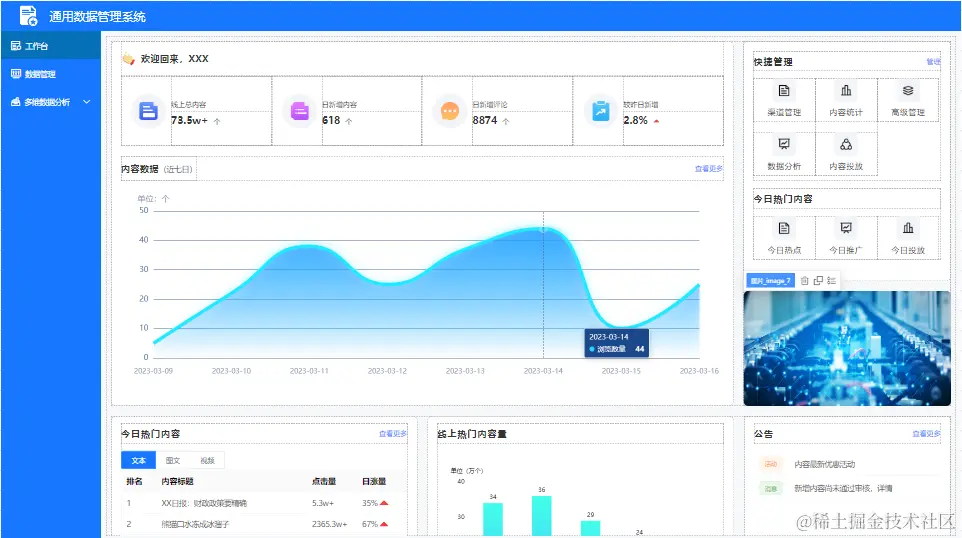Click the blue trend icon for 较昨日新增
Image resolution: width=962 pixels, height=538 pixels.
(x=601, y=111)
